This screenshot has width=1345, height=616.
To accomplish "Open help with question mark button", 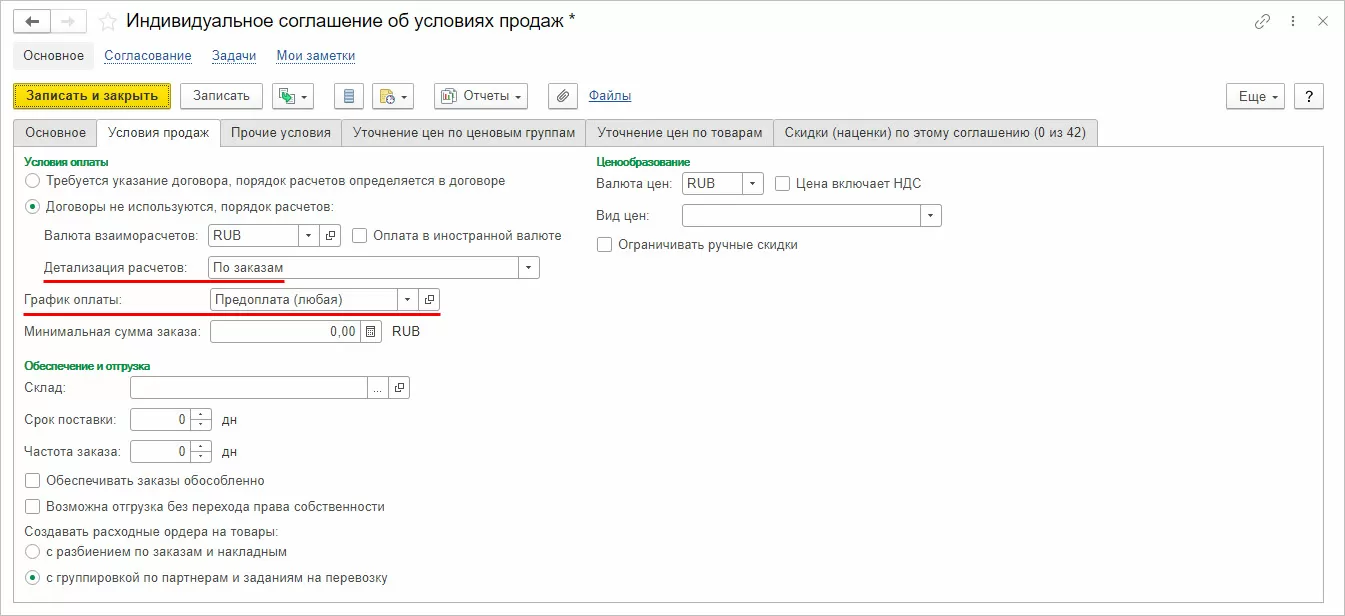I will point(1309,96).
